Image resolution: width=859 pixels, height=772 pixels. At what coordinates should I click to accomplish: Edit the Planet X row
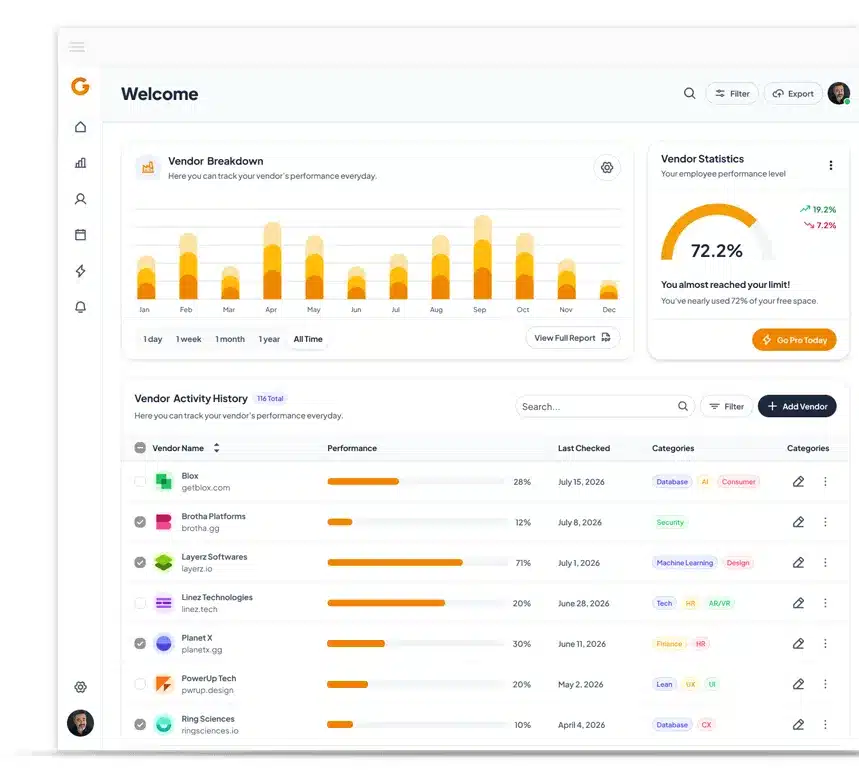798,644
